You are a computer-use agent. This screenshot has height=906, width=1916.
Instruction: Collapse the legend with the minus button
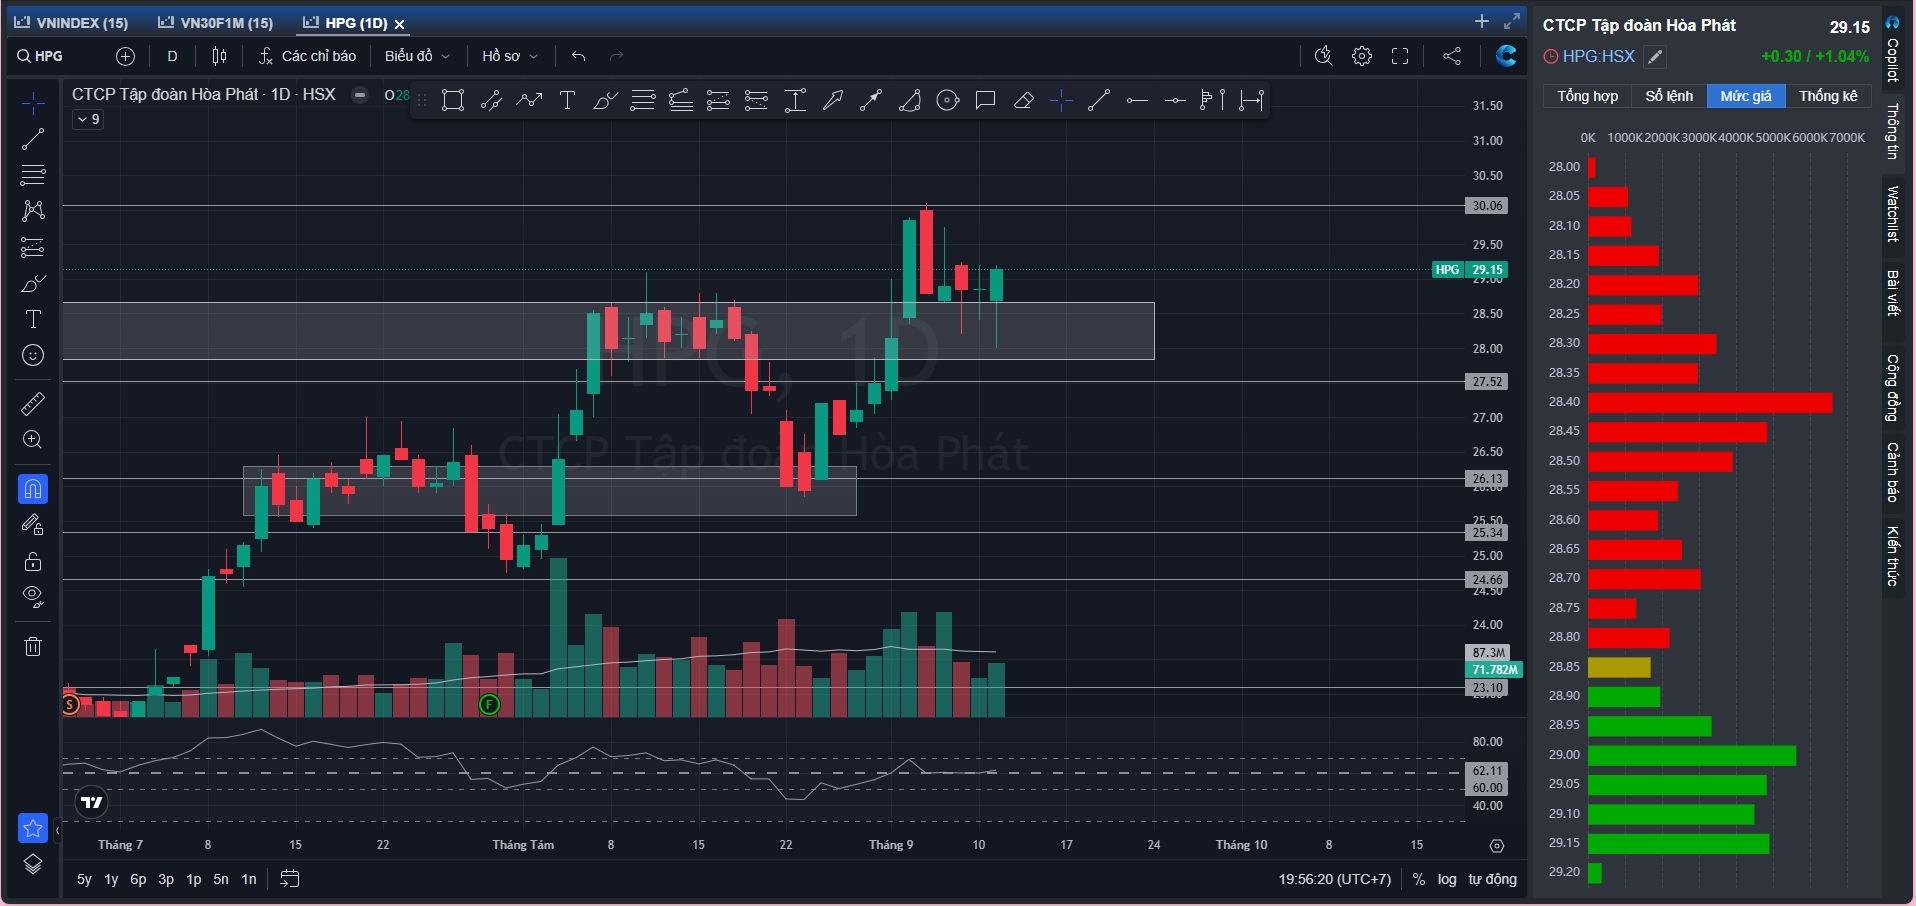[x=360, y=95]
